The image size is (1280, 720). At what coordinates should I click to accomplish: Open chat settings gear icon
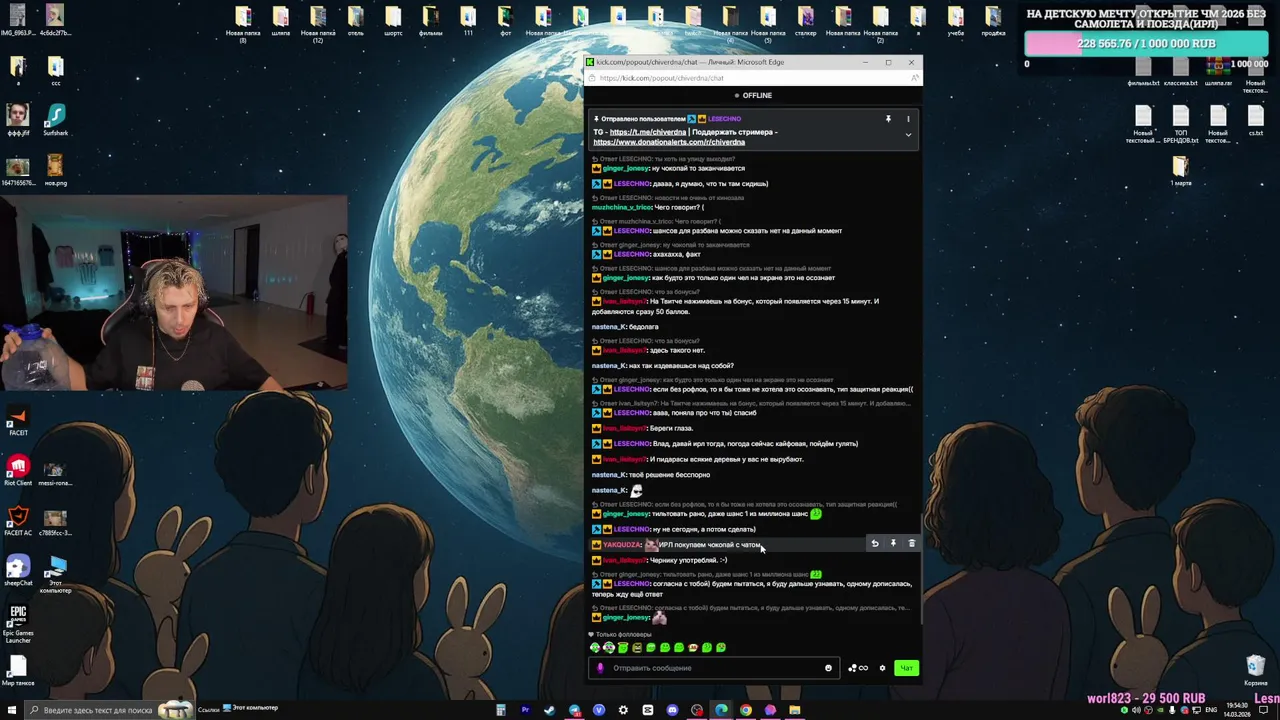pos(882,668)
